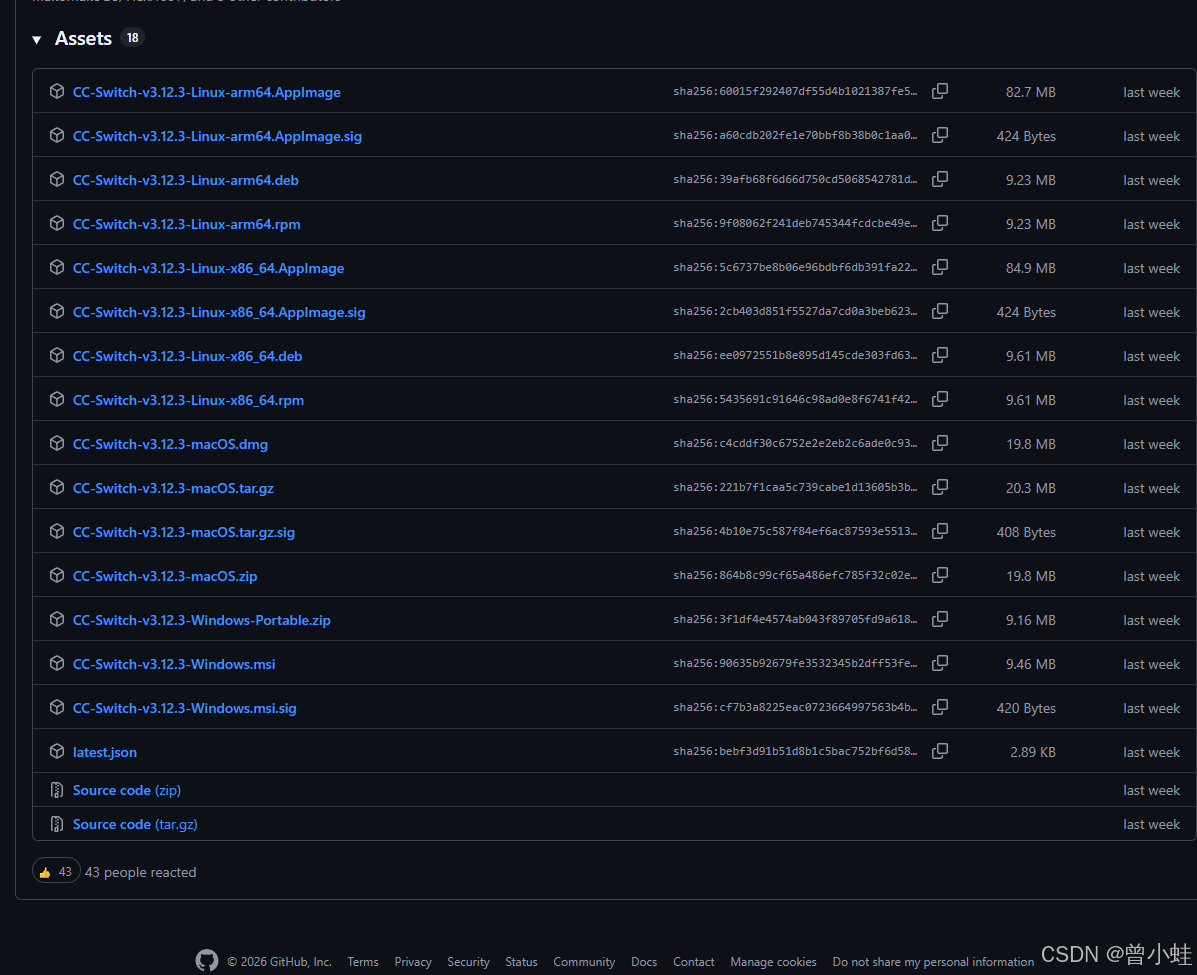Click zip file icon beside Source code (zip)
The image size is (1197, 975).
click(x=56, y=789)
